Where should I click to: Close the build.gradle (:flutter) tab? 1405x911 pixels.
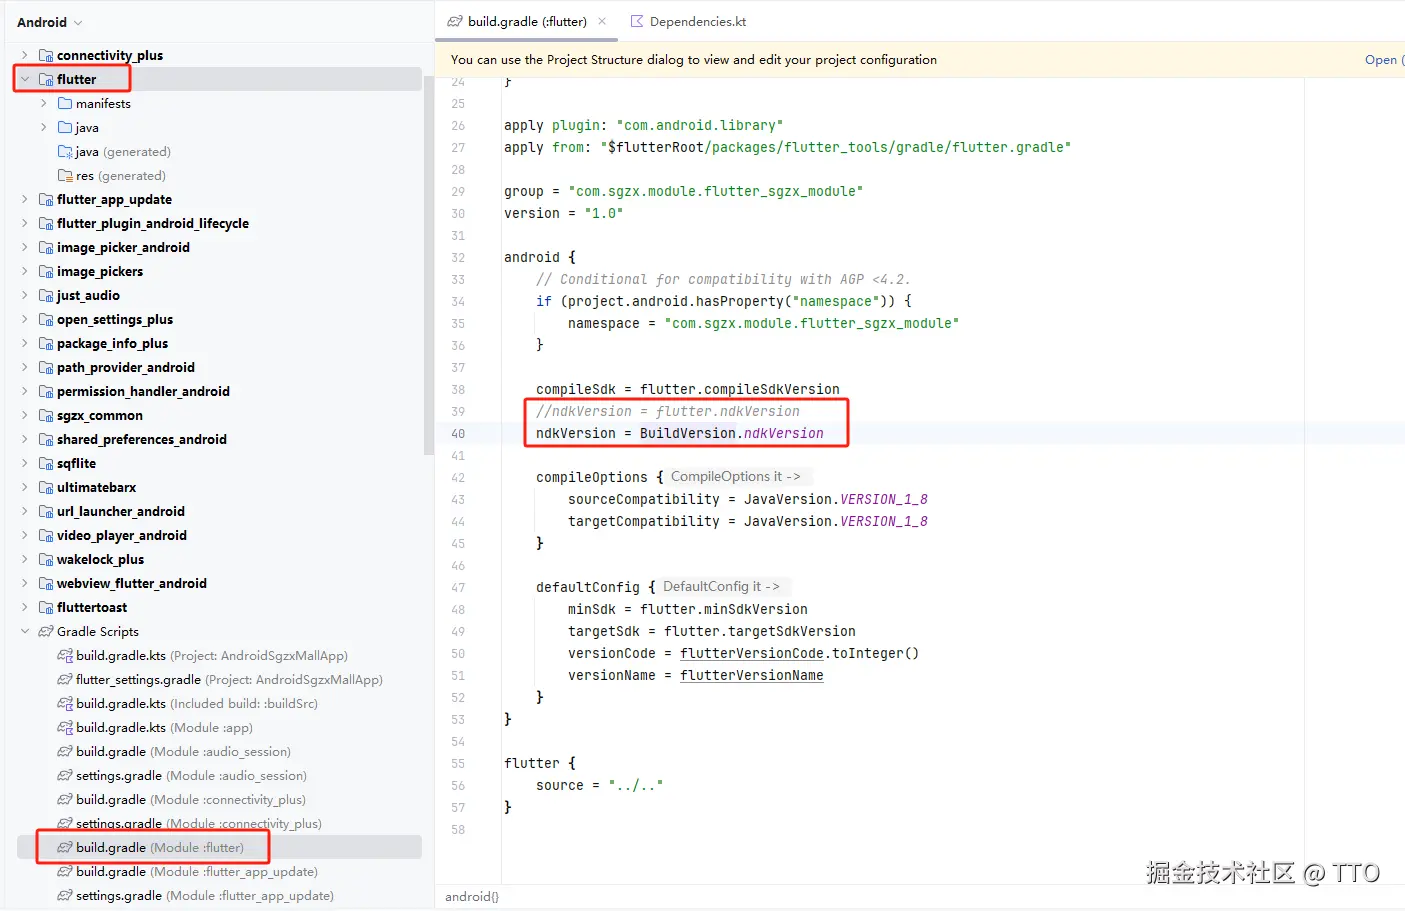602,21
